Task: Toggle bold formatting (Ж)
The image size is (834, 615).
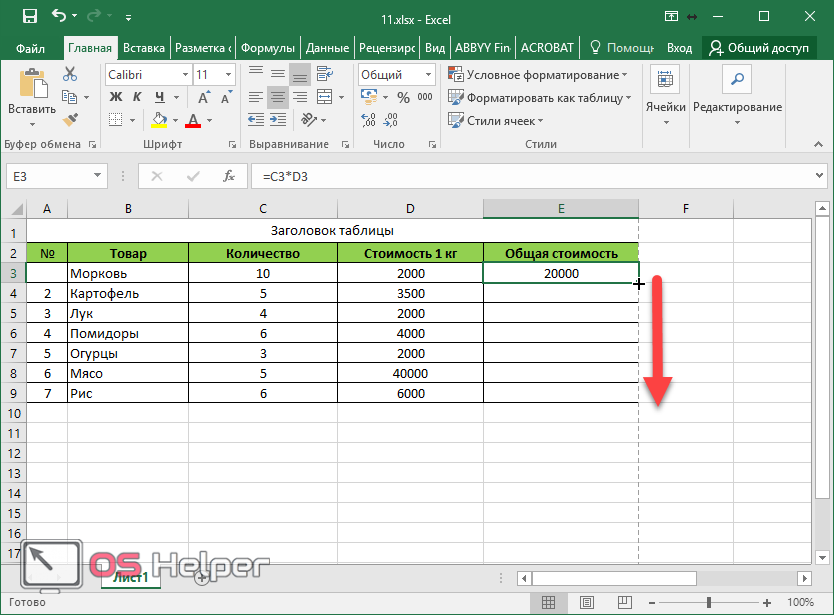Action: [115, 97]
